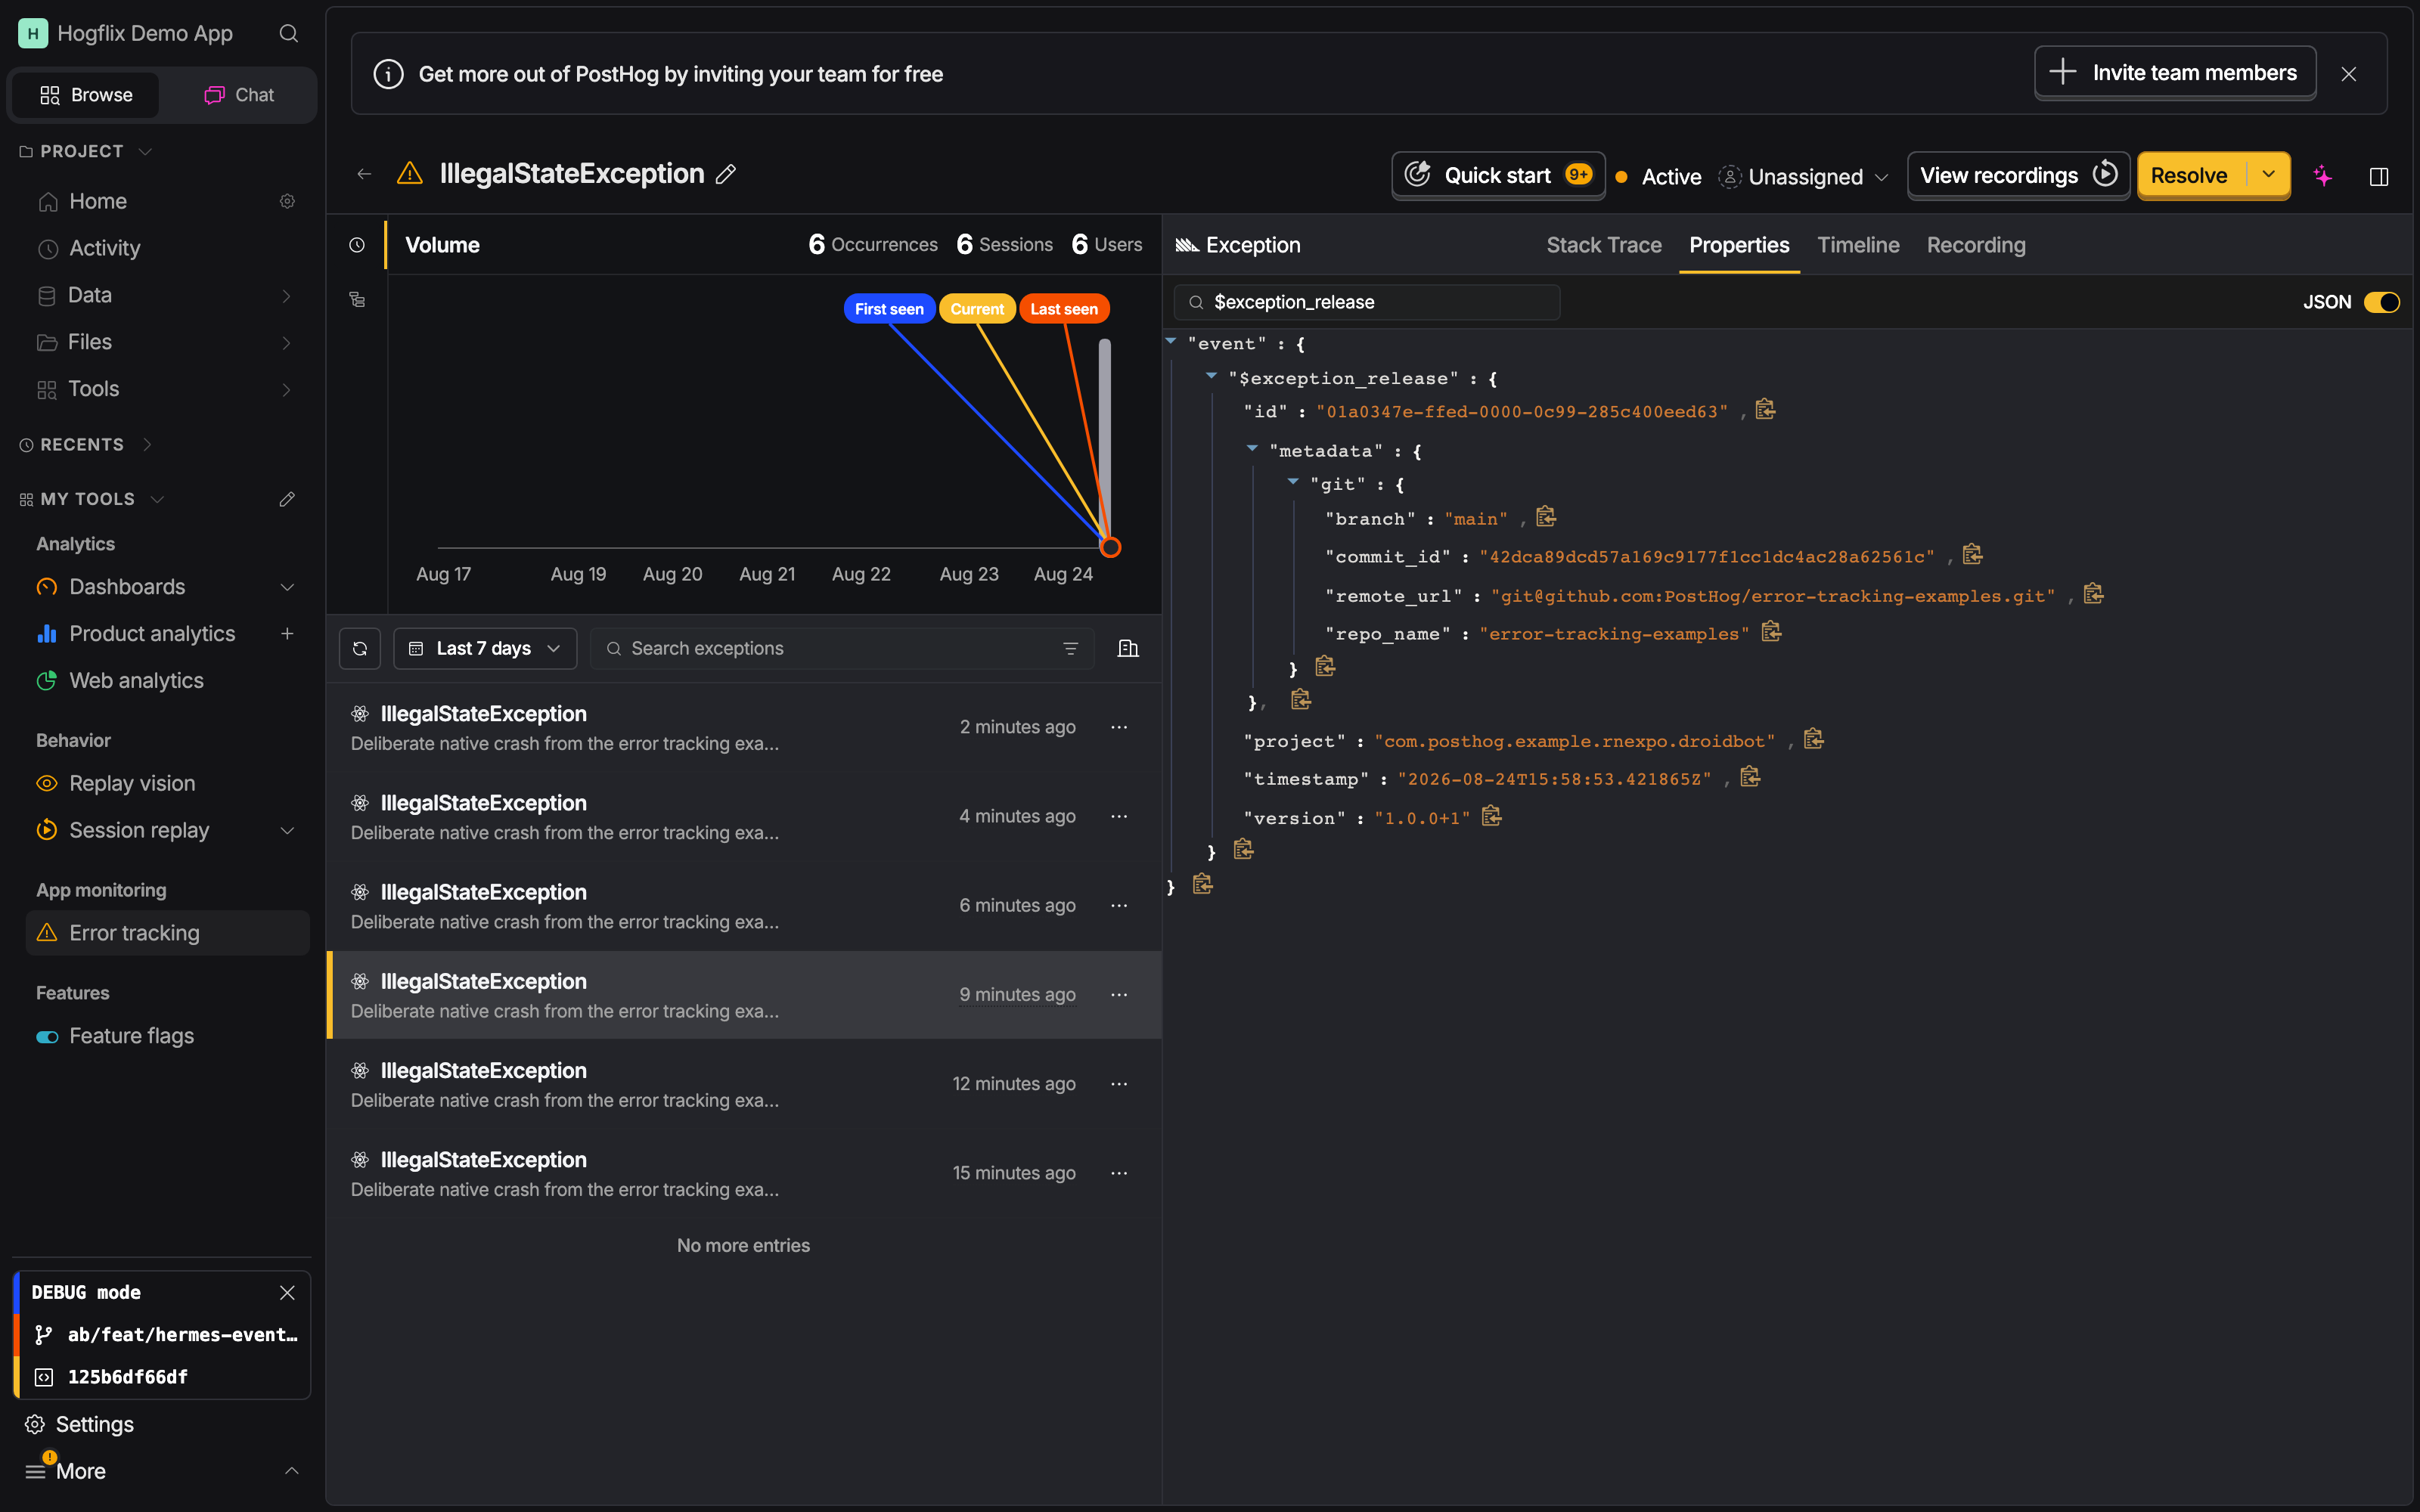This screenshot has width=2420, height=1512.
Task: Switch to the Stack Trace tab
Action: click(x=1604, y=245)
